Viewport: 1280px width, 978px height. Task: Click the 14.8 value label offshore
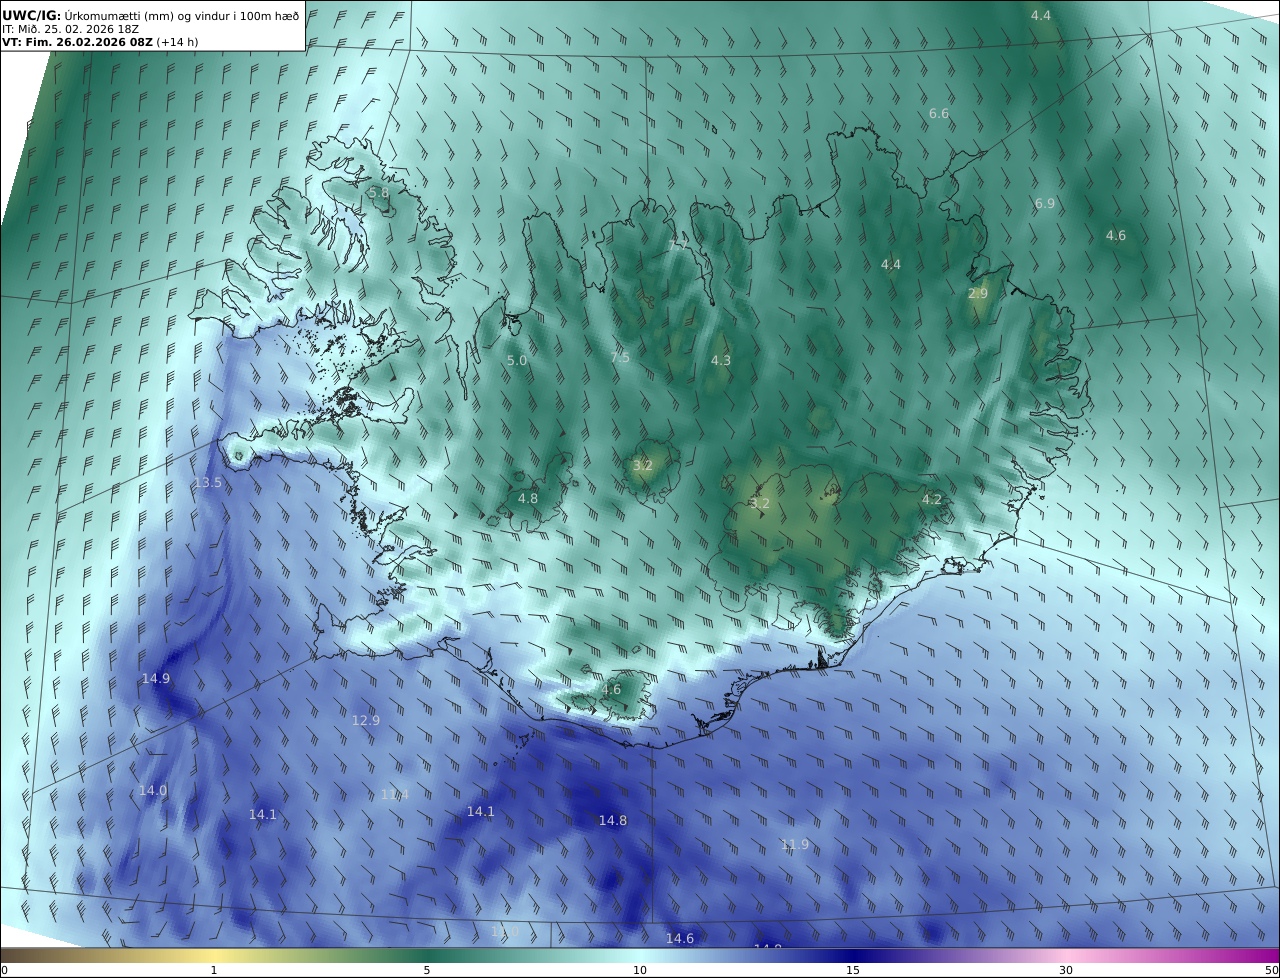613,820
